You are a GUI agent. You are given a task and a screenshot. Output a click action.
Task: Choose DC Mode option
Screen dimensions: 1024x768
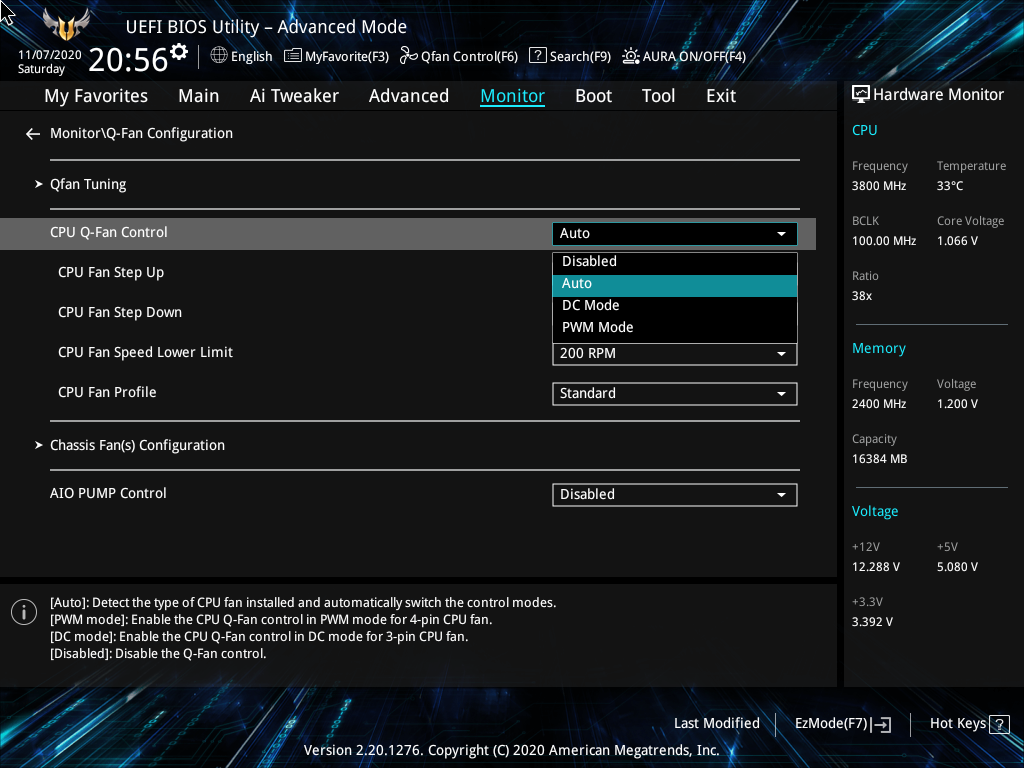point(675,306)
